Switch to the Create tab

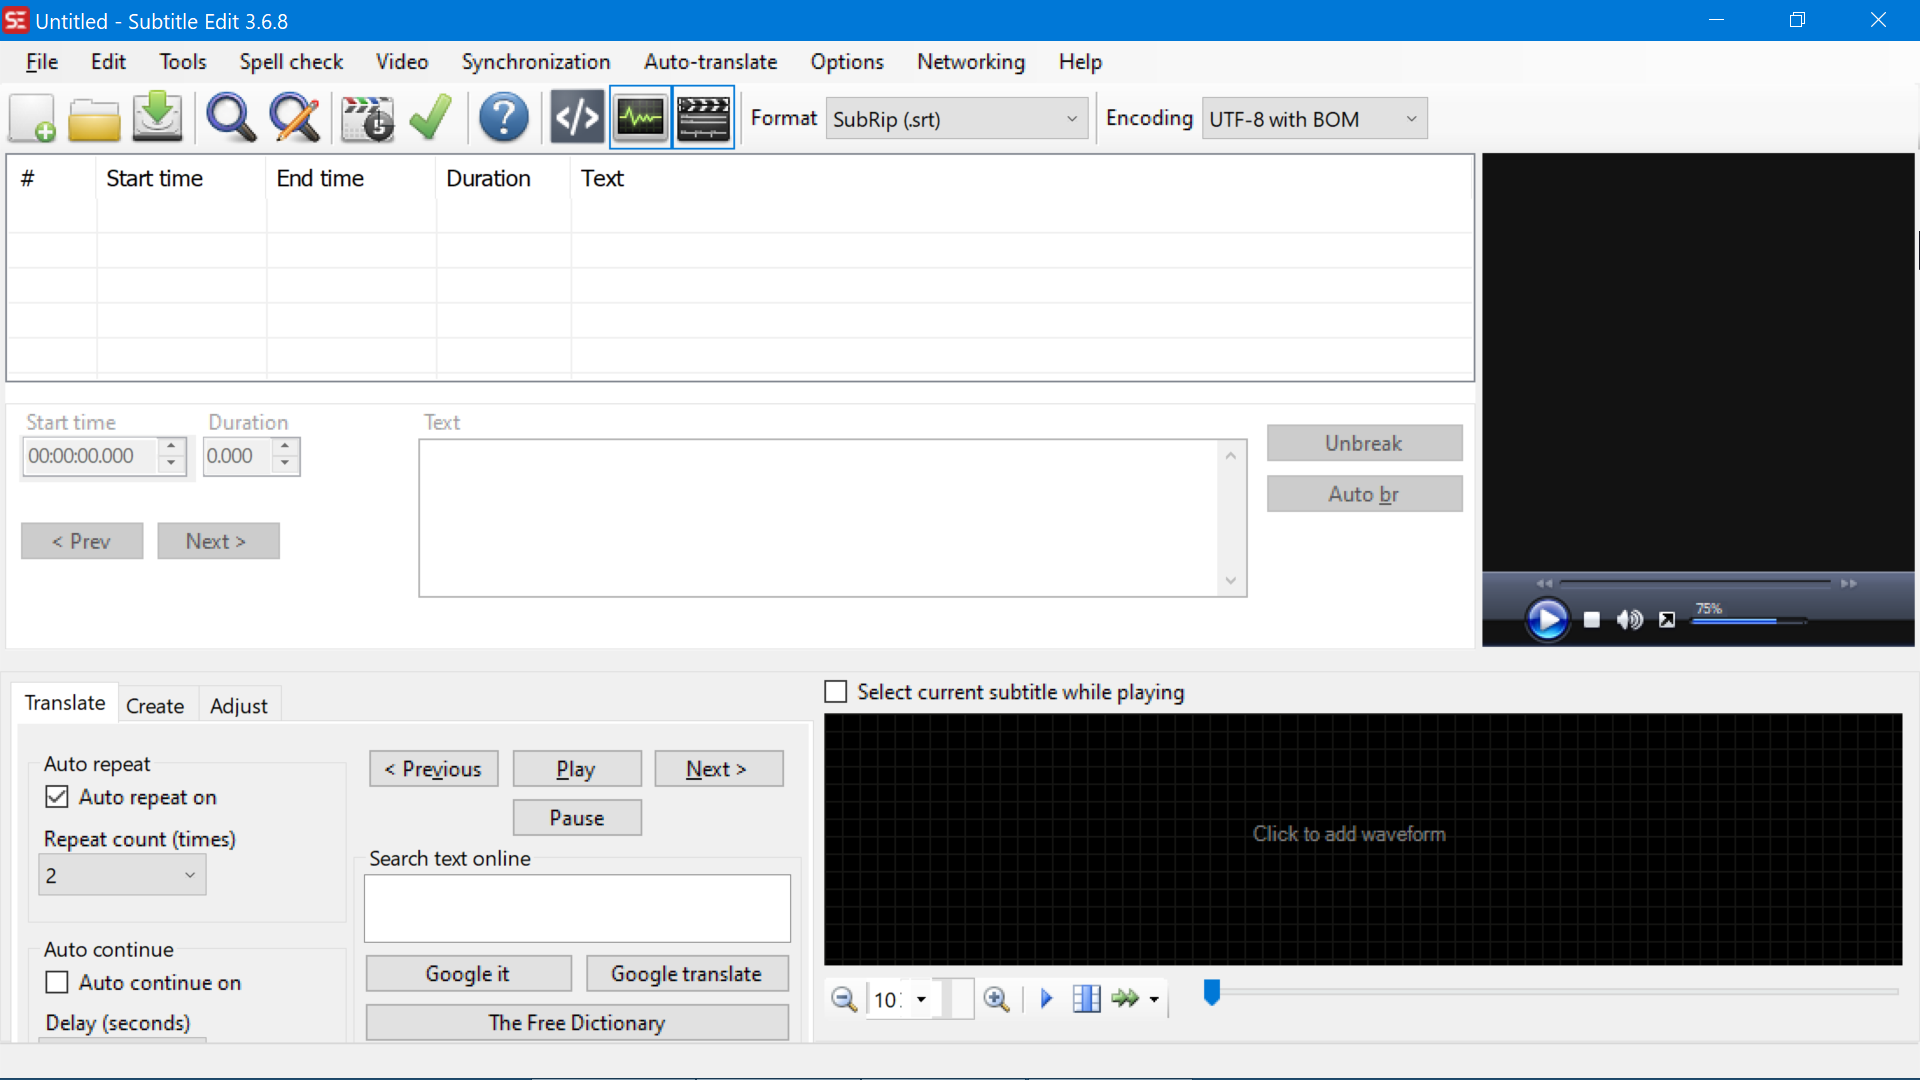pyautogui.click(x=156, y=704)
